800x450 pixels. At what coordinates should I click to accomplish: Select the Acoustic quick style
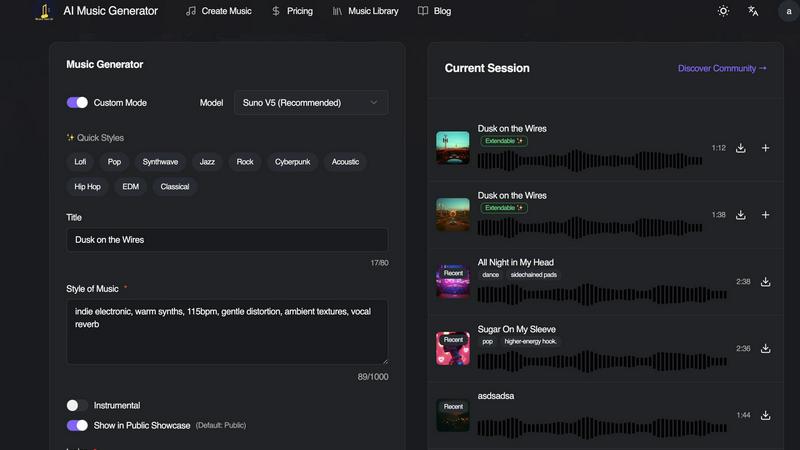(345, 162)
